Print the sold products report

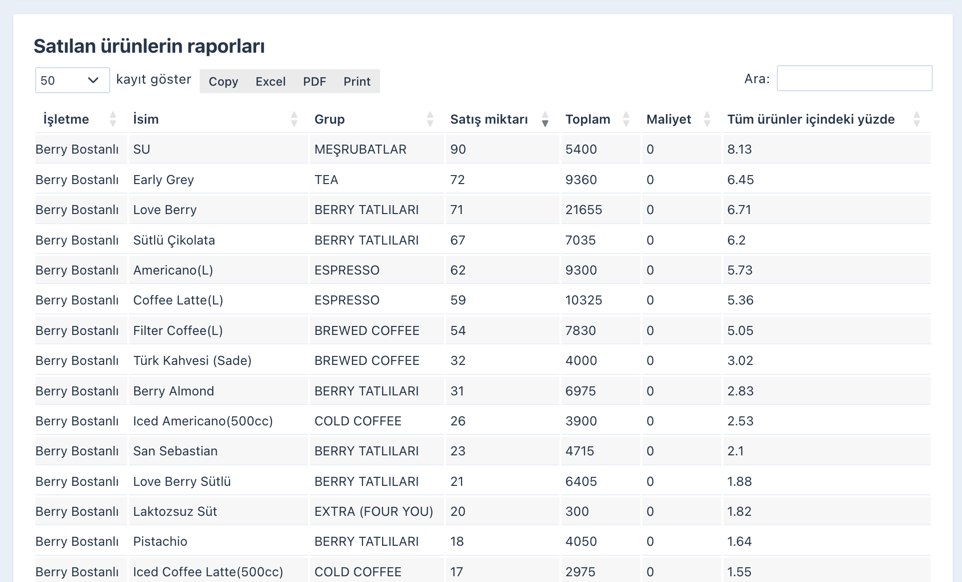pyautogui.click(x=357, y=81)
